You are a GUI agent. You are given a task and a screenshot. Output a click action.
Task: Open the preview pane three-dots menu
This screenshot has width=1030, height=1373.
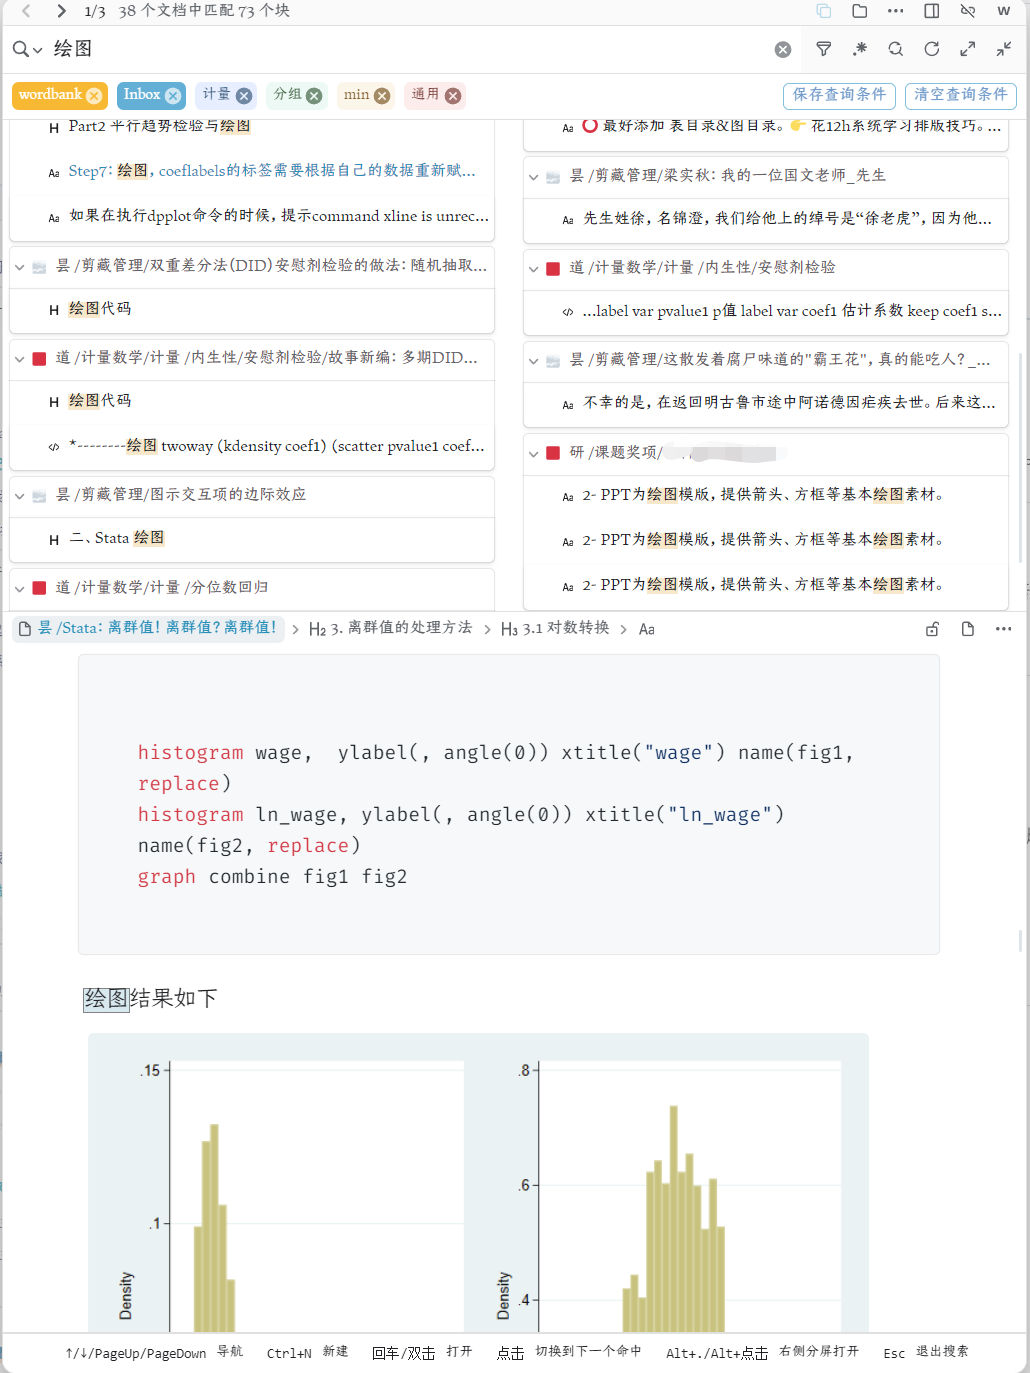(1003, 629)
